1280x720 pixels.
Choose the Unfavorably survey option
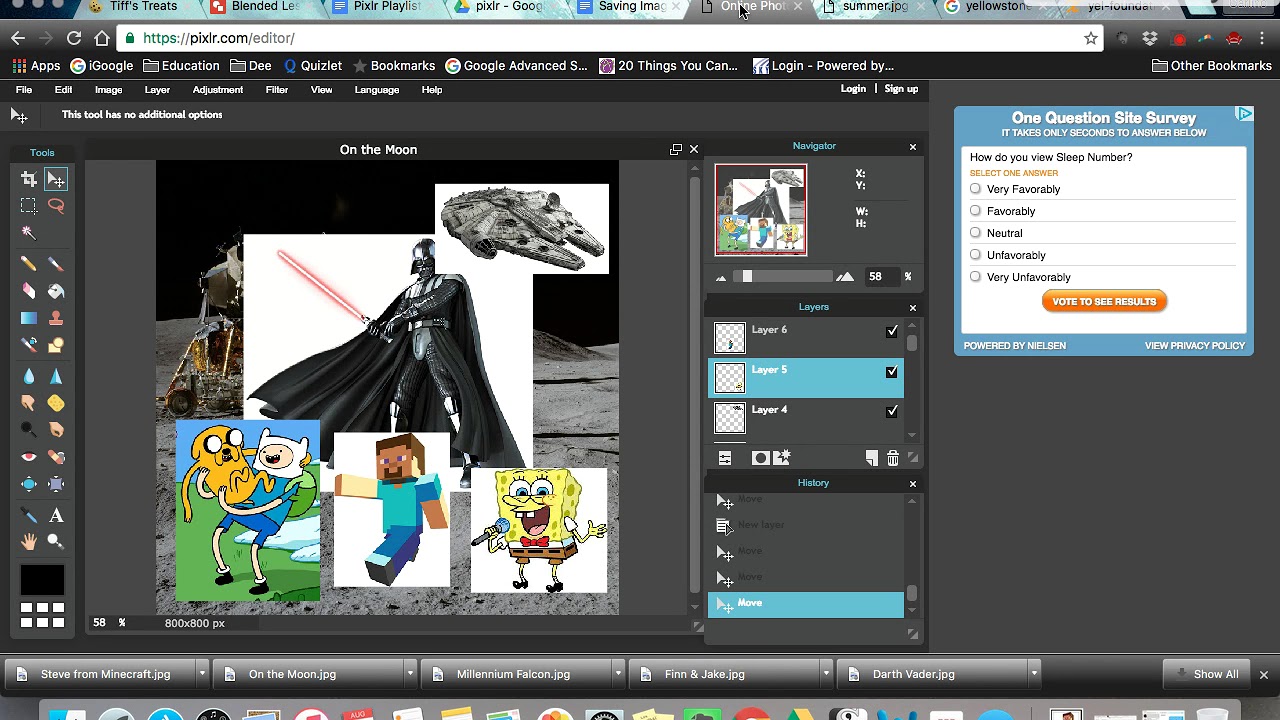975,255
